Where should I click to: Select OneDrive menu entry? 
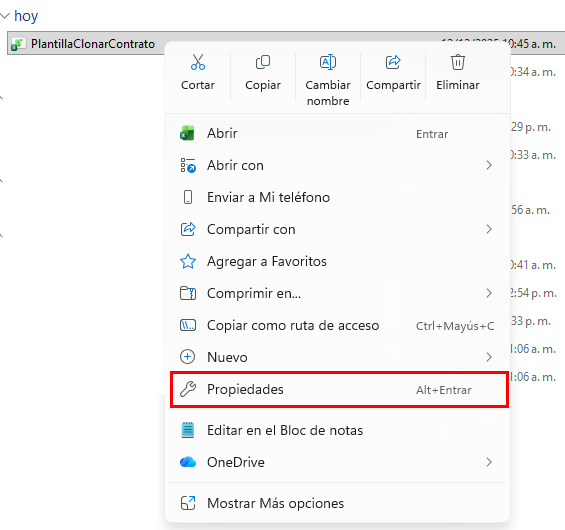[337, 462]
